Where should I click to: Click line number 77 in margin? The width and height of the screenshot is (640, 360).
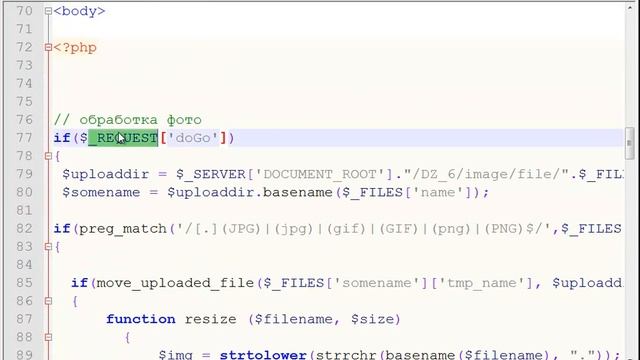tap(24, 138)
